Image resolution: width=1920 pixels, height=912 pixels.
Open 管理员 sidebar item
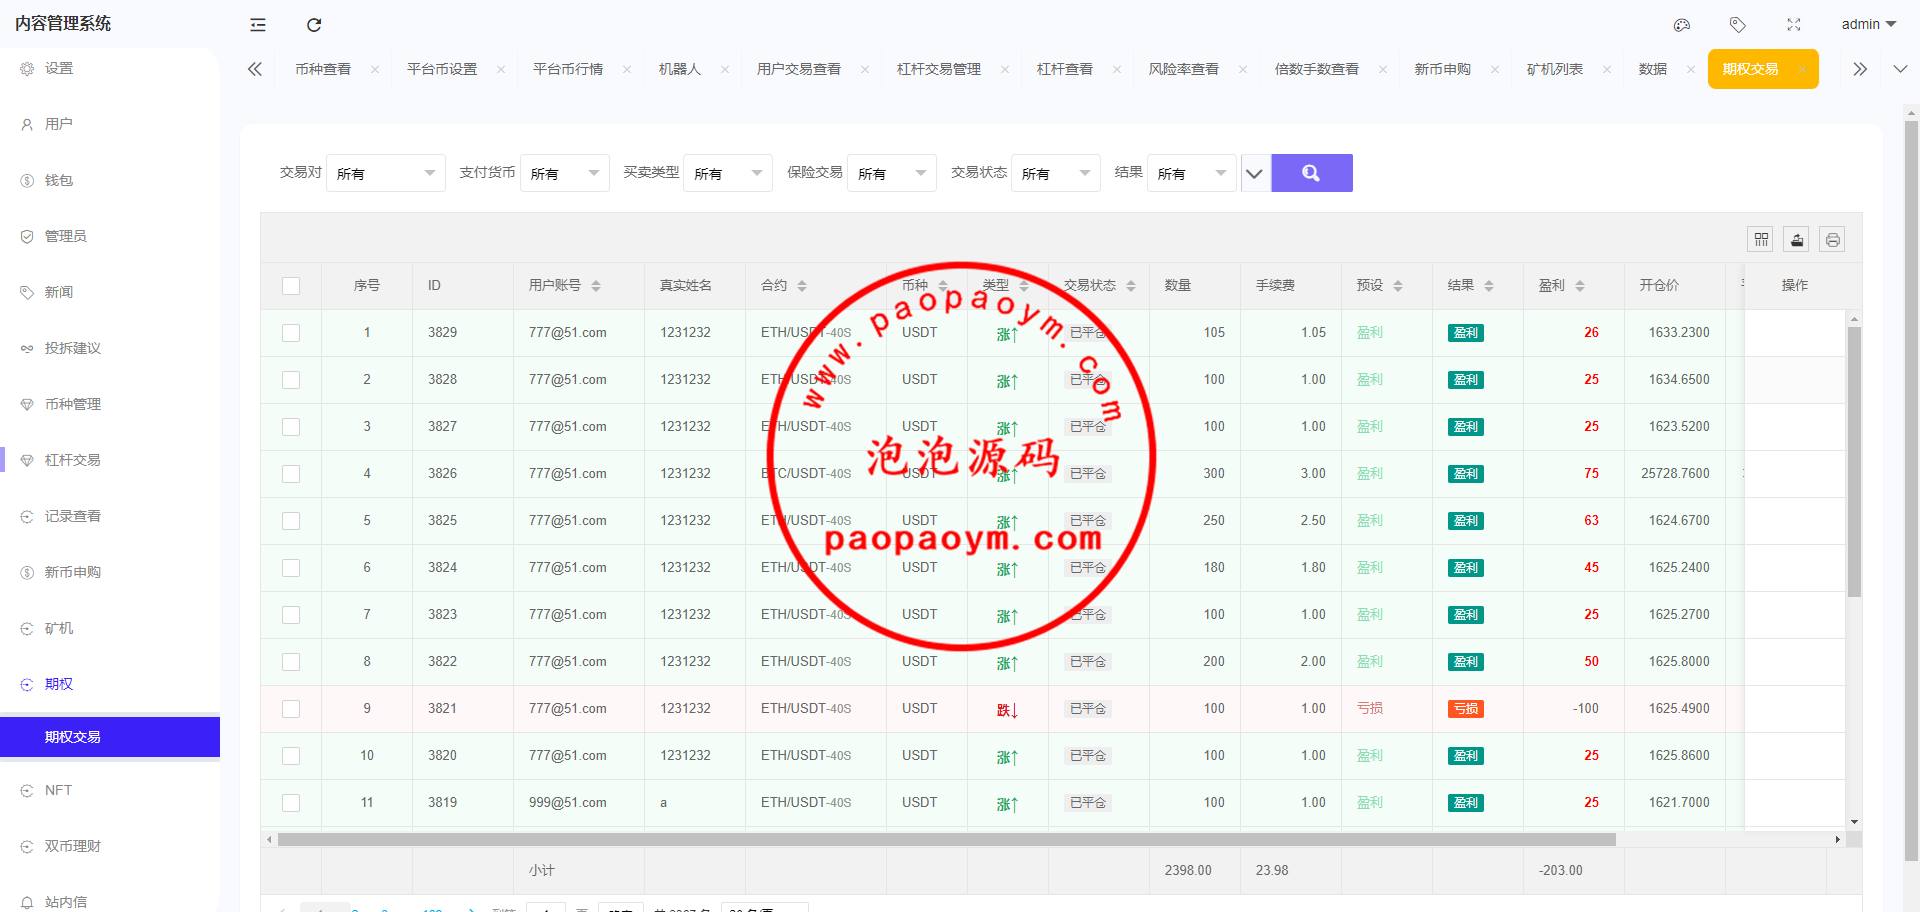[x=110, y=236]
